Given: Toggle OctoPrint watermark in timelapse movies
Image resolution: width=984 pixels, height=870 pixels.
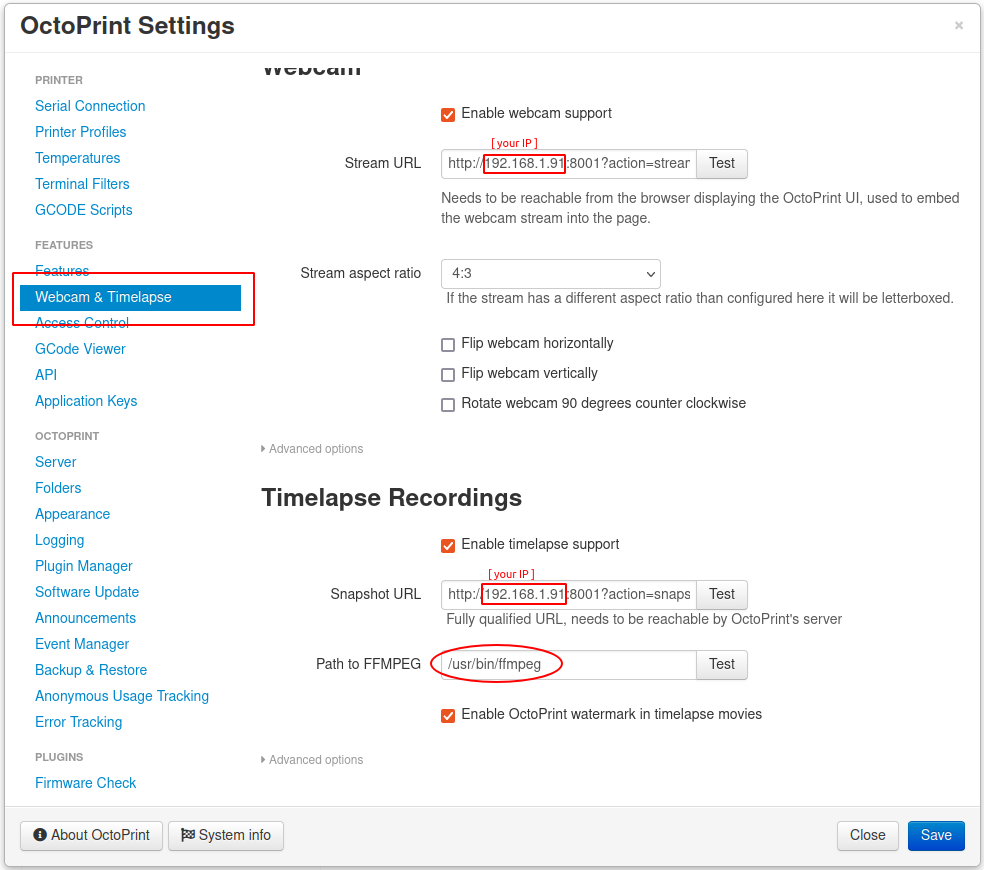Looking at the screenshot, I should pyautogui.click(x=448, y=716).
